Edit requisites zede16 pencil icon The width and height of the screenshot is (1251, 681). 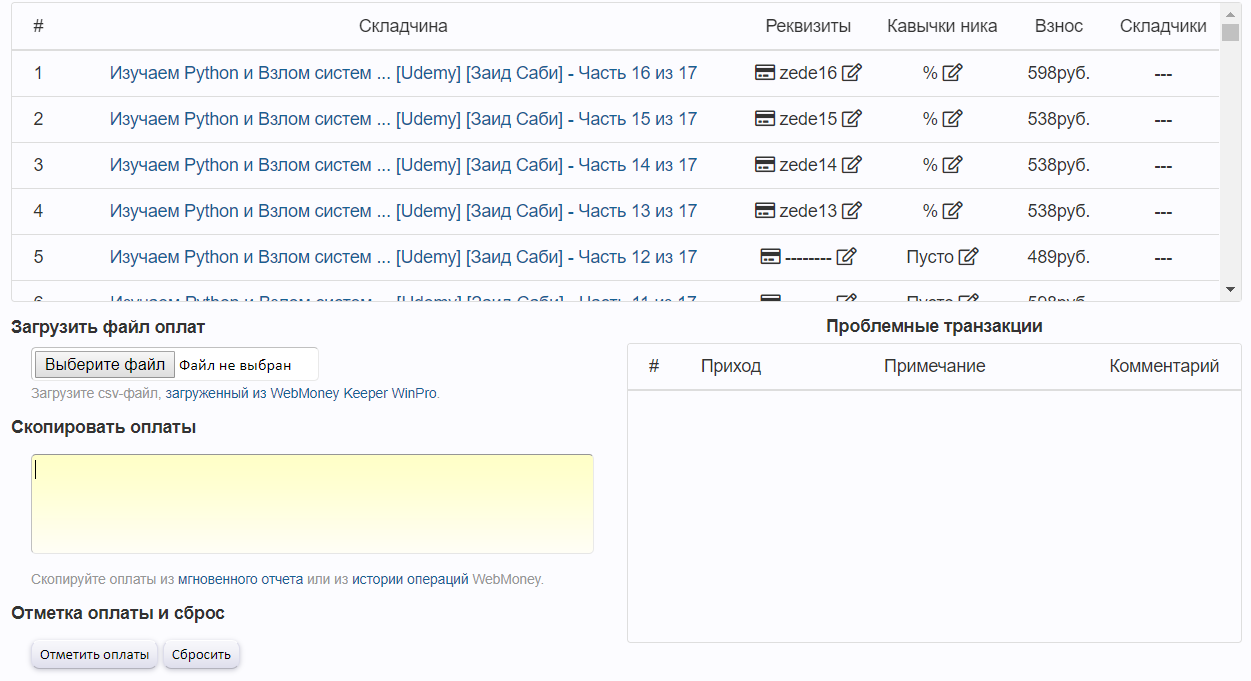[851, 73]
